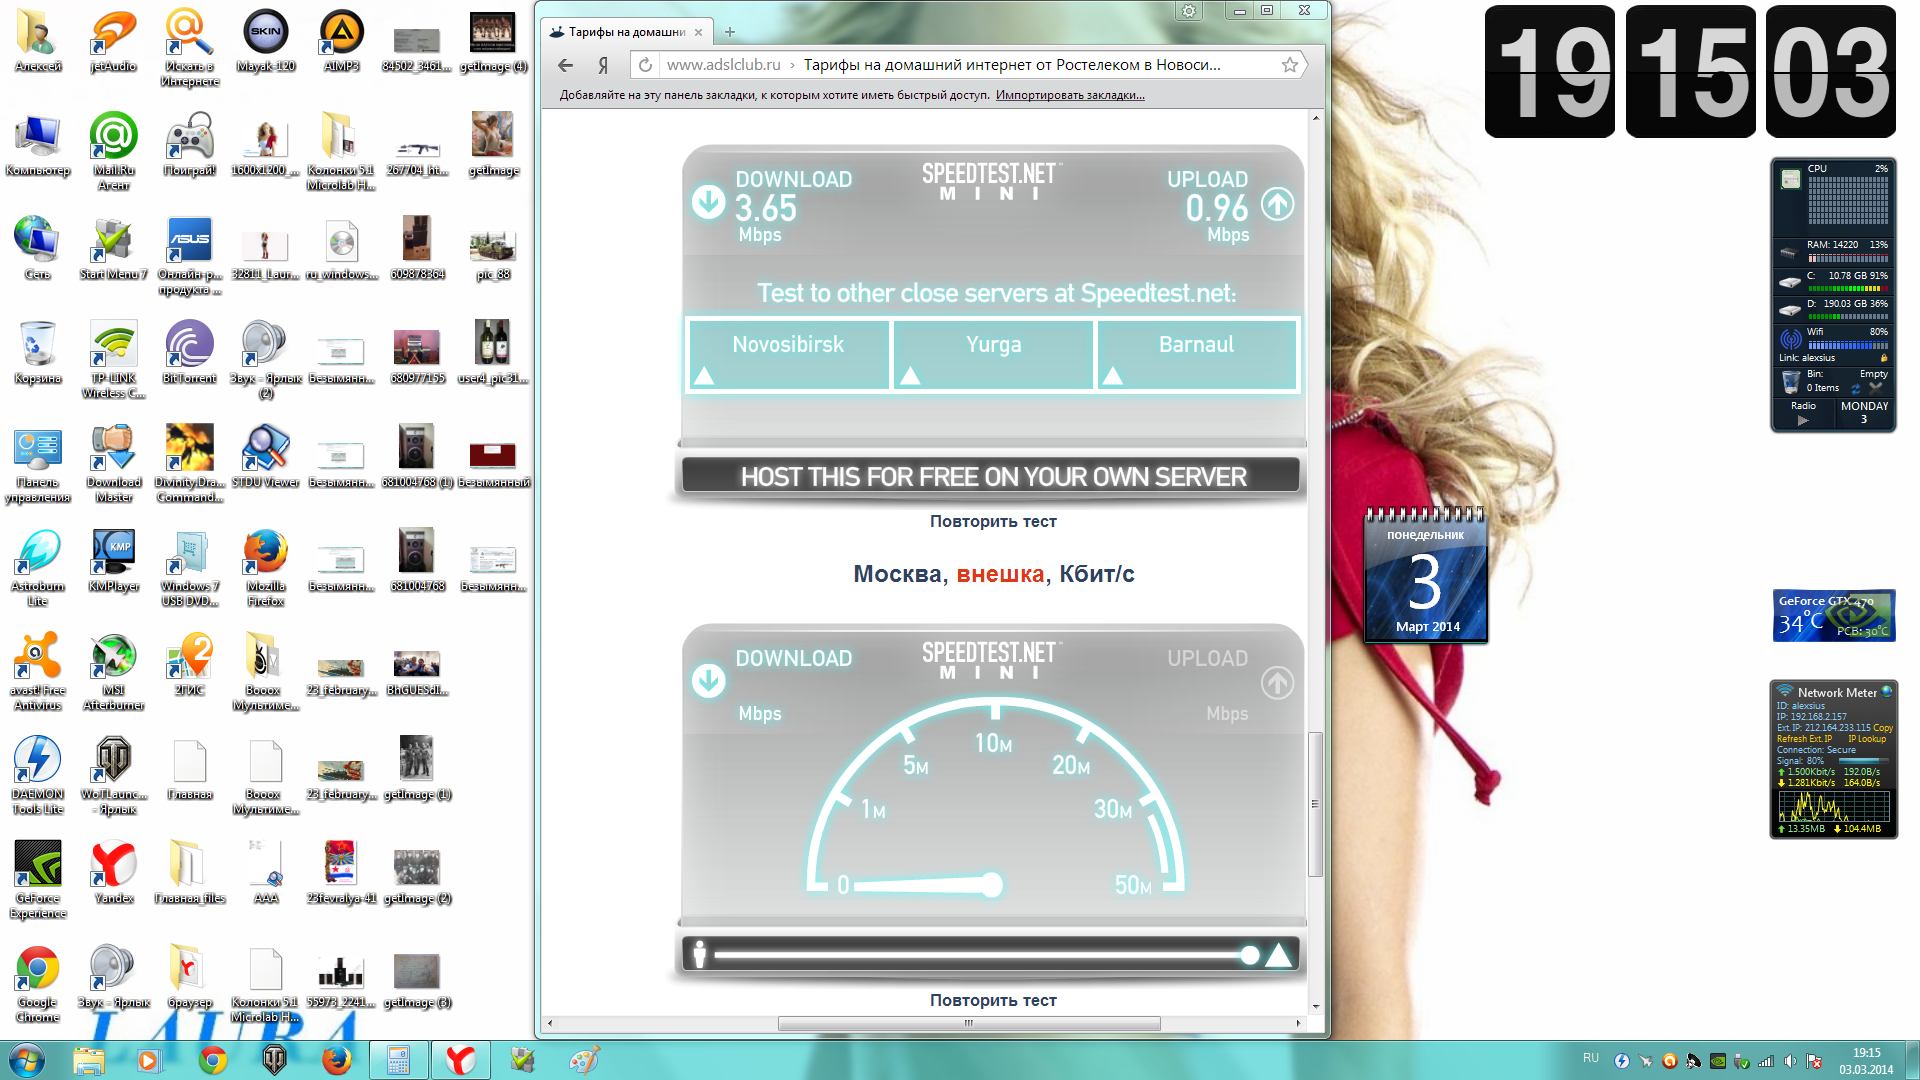Close the 'Тарифы на домашни' tab
Image resolution: width=1920 pixels, height=1080 pixels.
[x=698, y=32]
